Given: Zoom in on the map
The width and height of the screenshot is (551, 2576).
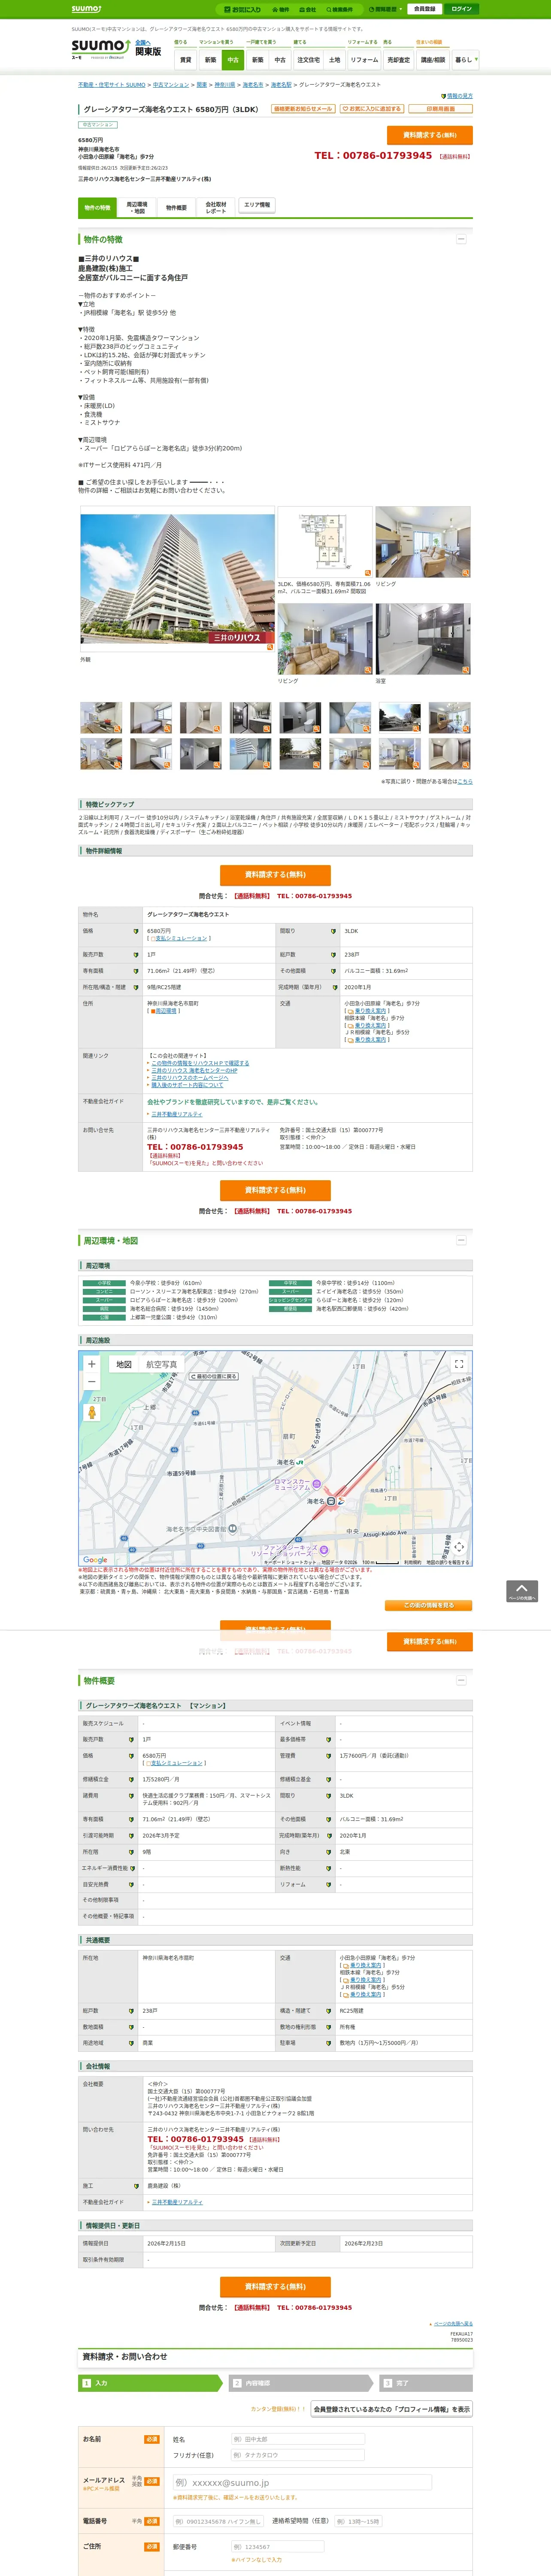Looking at the screenshot, I should pyautogui.click(x=92, y=1364).
